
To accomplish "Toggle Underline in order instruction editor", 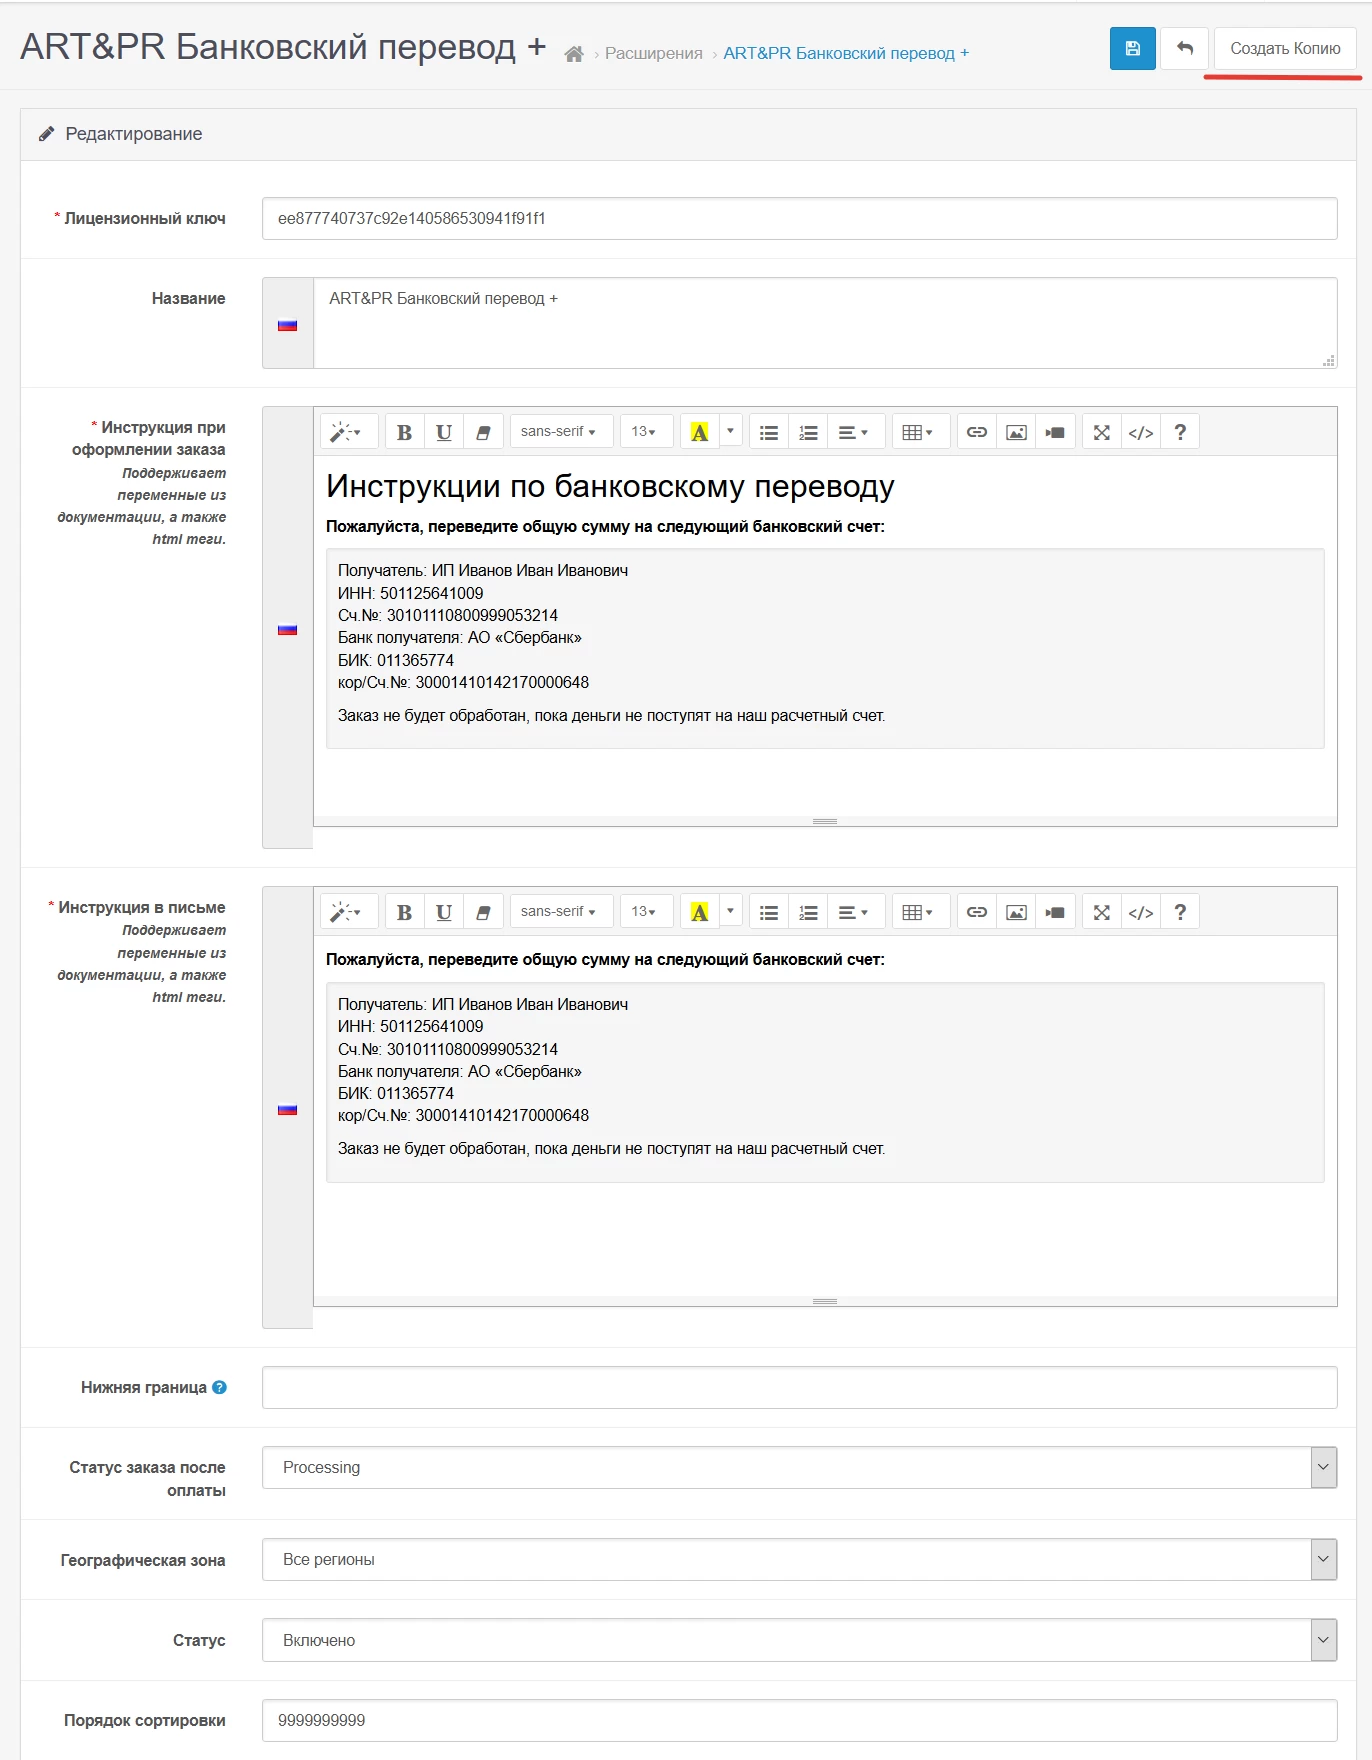I will click(x=444, y=432).
